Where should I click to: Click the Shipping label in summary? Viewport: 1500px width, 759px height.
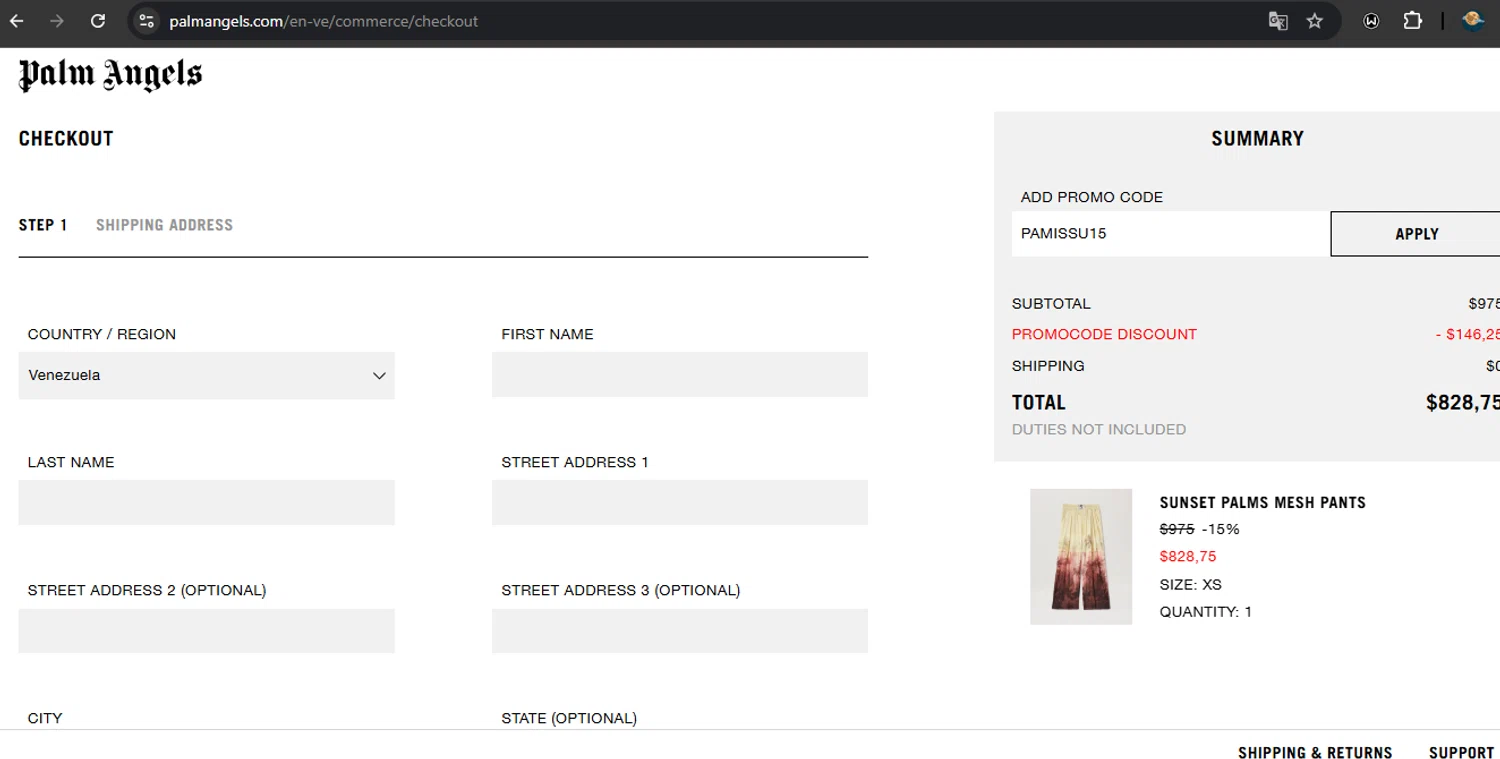pyautogui.click(x=1048, y=365)
